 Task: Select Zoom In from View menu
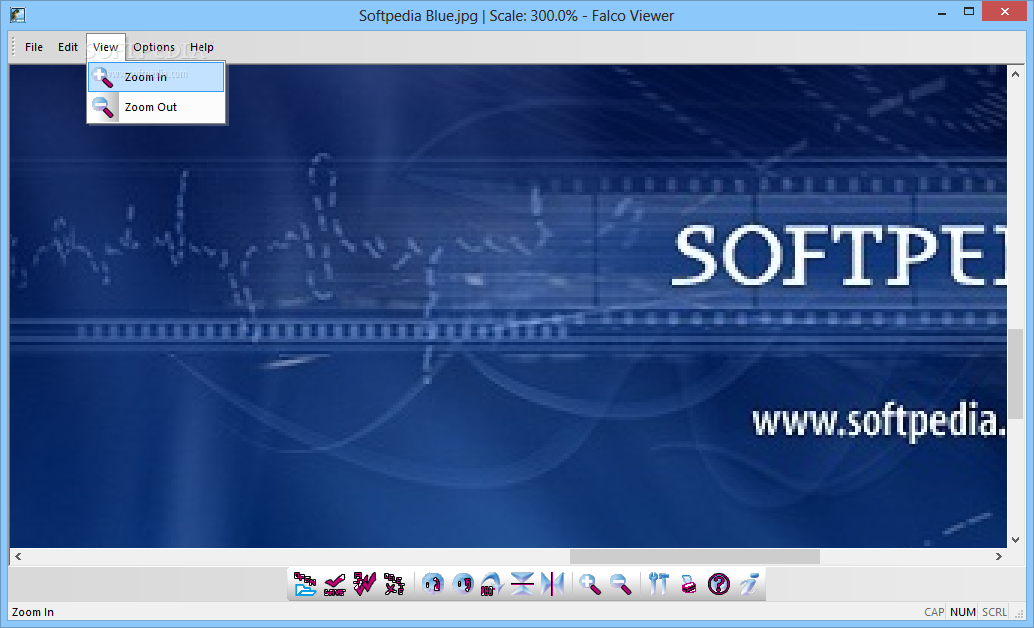156,77
